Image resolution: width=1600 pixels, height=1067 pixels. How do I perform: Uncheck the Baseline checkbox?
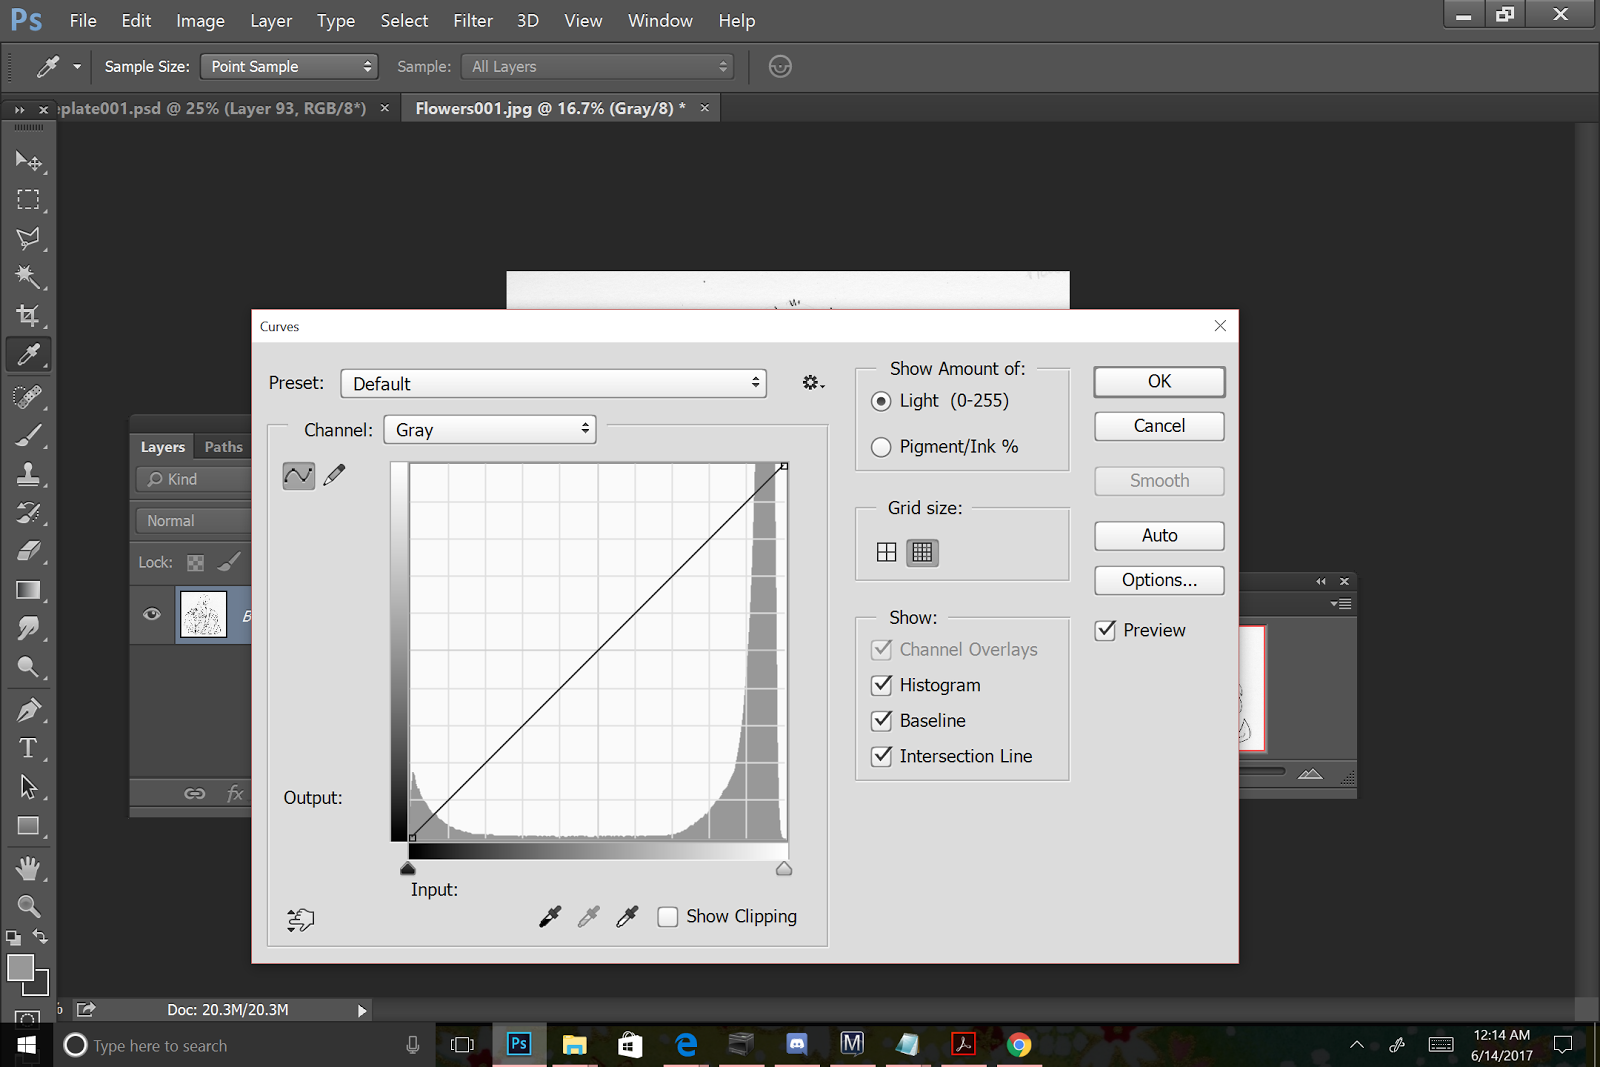click(x=882, y=721)
